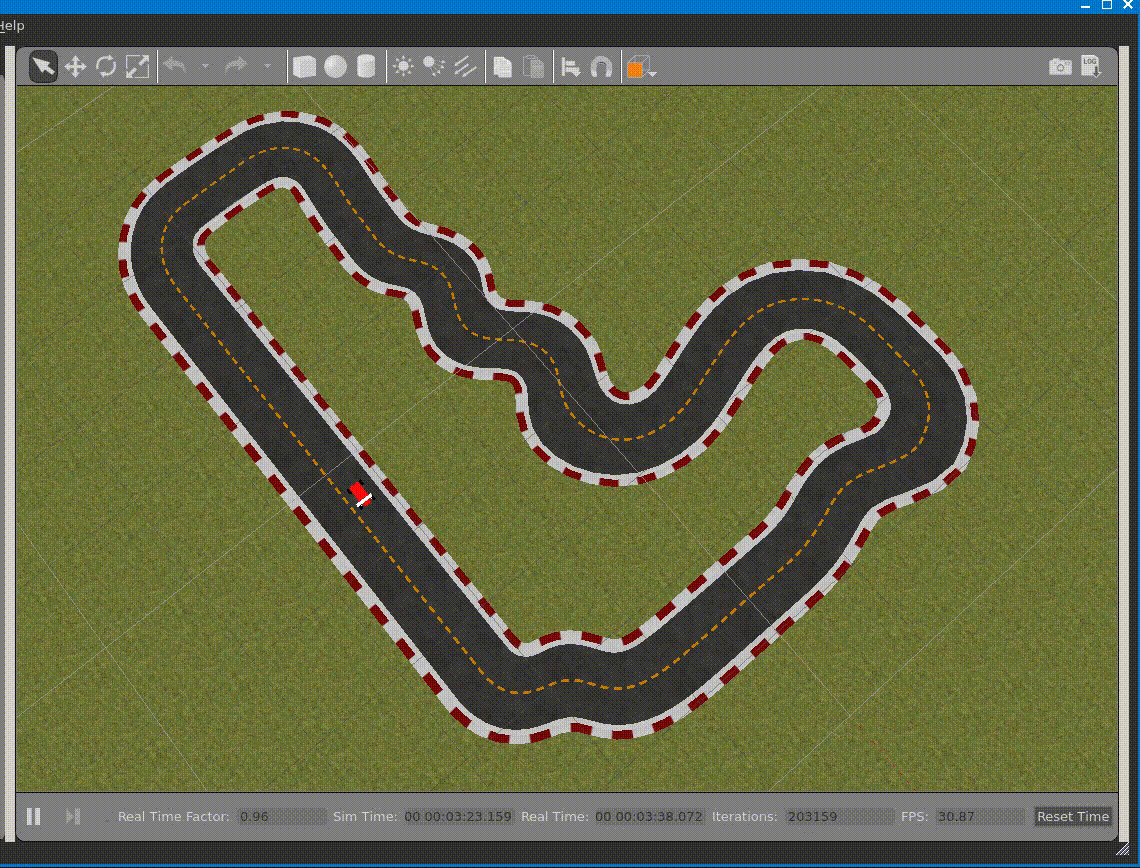Image resolution: width=1140 pixels, height=868 pixels.
Task: Click the redo arrow
Action: (236, 66)
